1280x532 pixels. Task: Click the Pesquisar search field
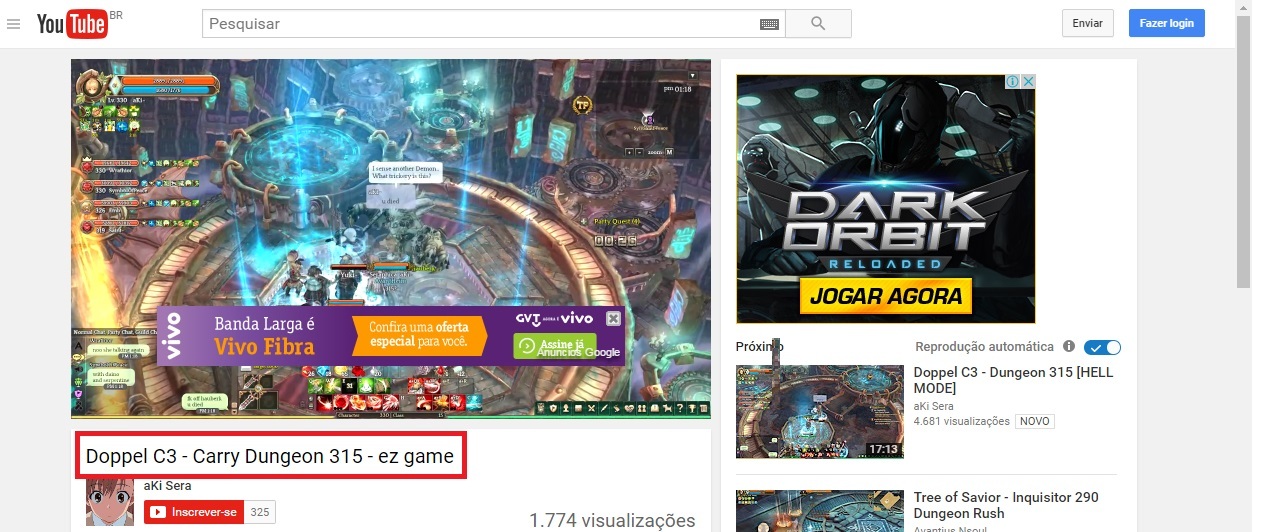pyautogui.click(x=480, y=24)
